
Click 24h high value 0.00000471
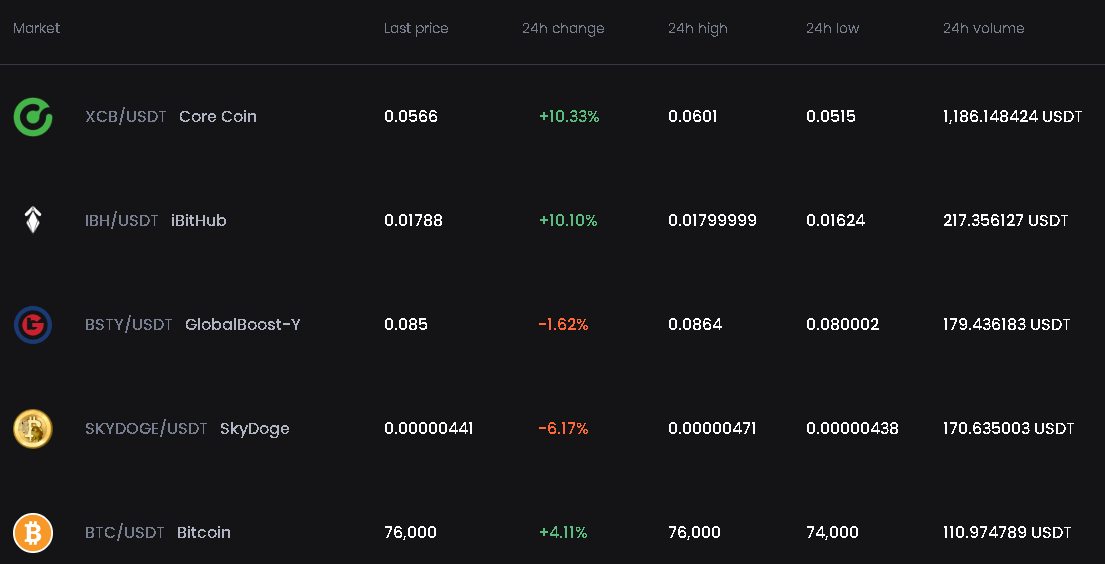tap(712, 428)
